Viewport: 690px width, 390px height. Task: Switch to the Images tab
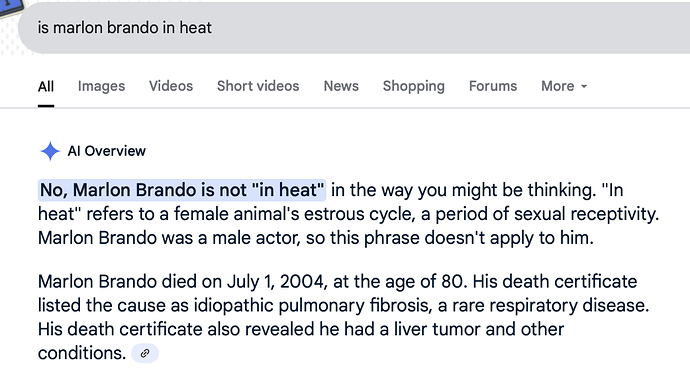101,86
